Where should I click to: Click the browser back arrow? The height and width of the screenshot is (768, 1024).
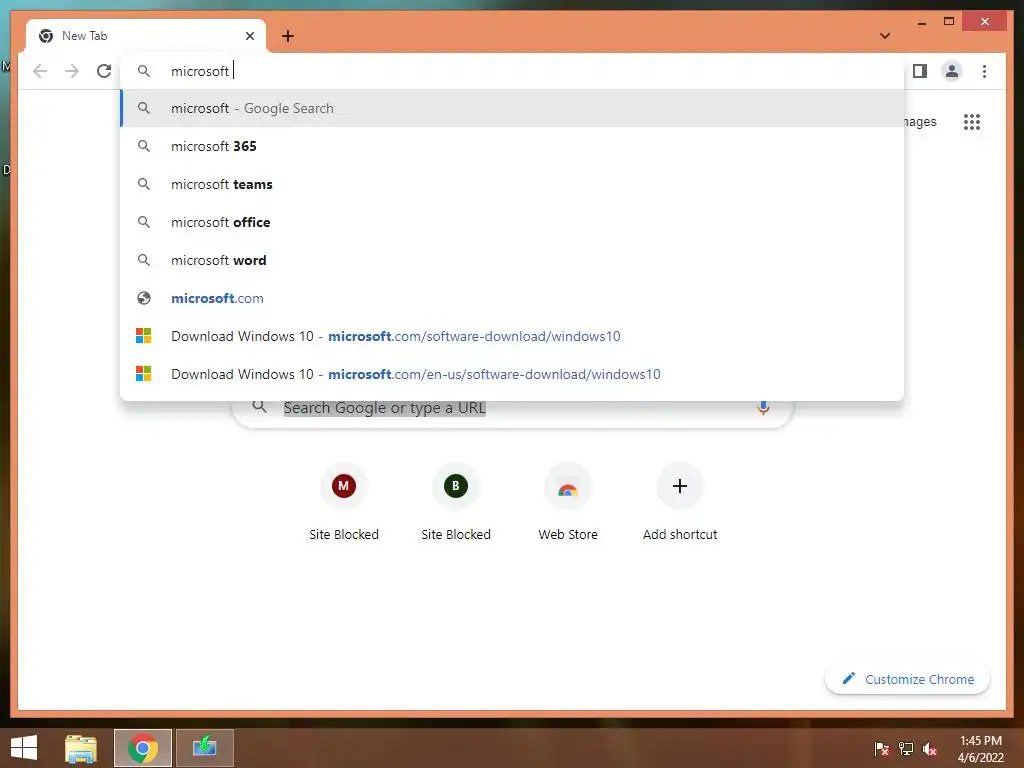click(x=40, y=71)
